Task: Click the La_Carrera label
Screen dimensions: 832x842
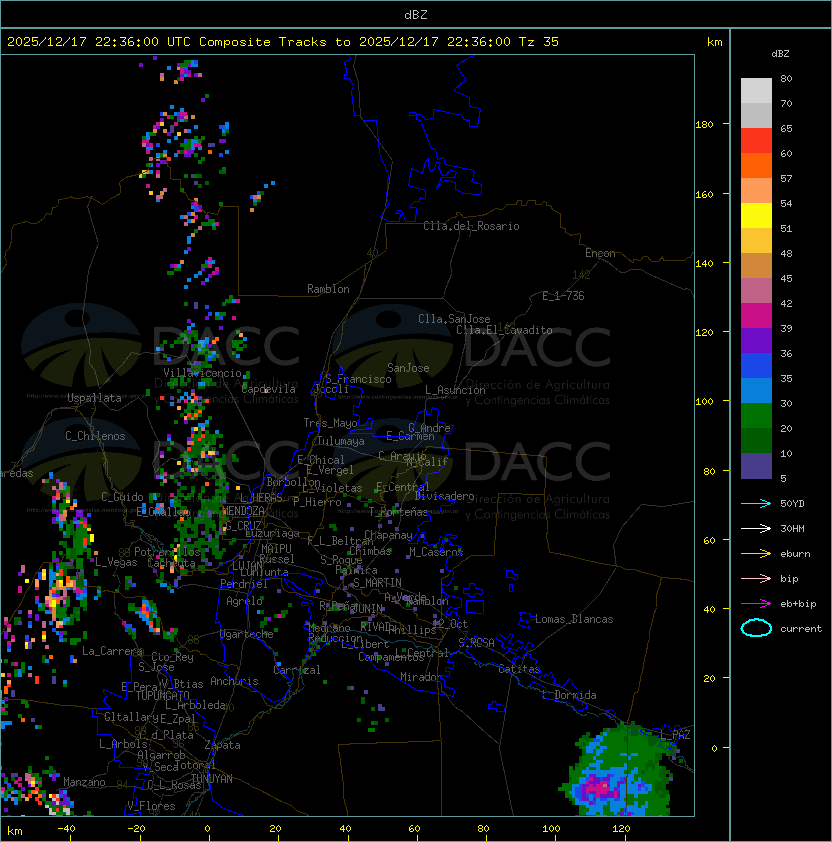Action: click(113, 651)
